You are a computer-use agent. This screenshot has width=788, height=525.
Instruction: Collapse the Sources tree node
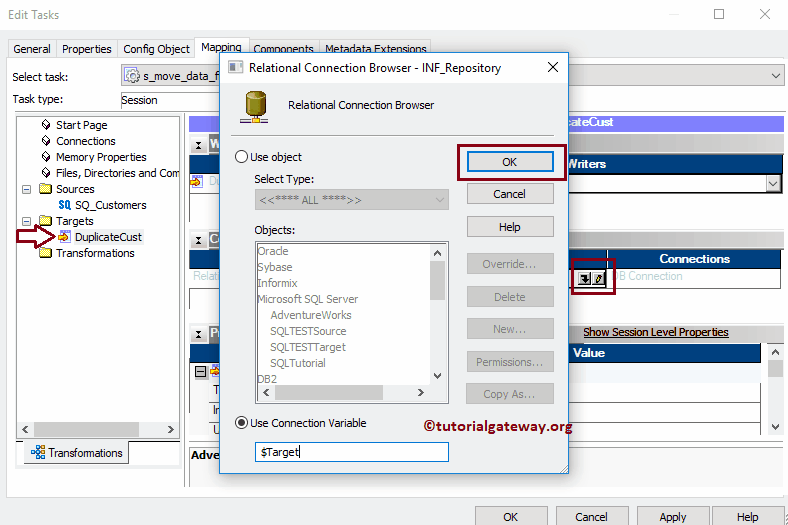click(x=27, y=189)
